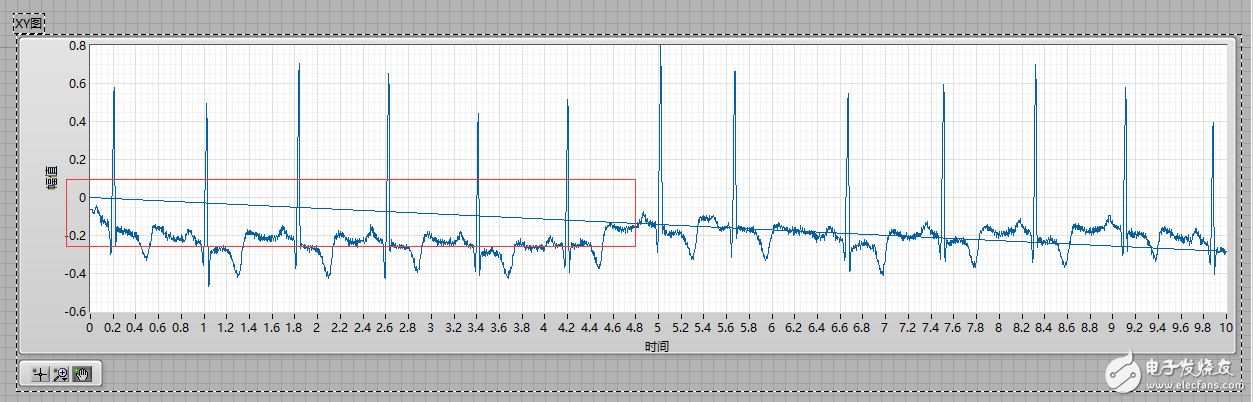Image resolution: width=1253 pixels, height=402 pixels.
Task: Click the 2.6 x-axis tick label
Action: [385, 327]
